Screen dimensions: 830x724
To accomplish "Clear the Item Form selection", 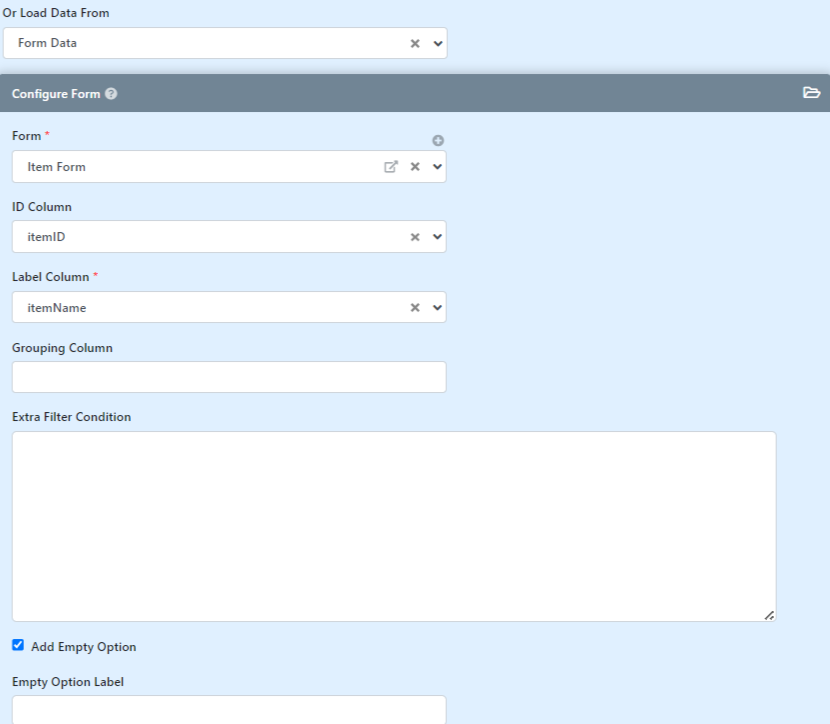I will [415, 167].
